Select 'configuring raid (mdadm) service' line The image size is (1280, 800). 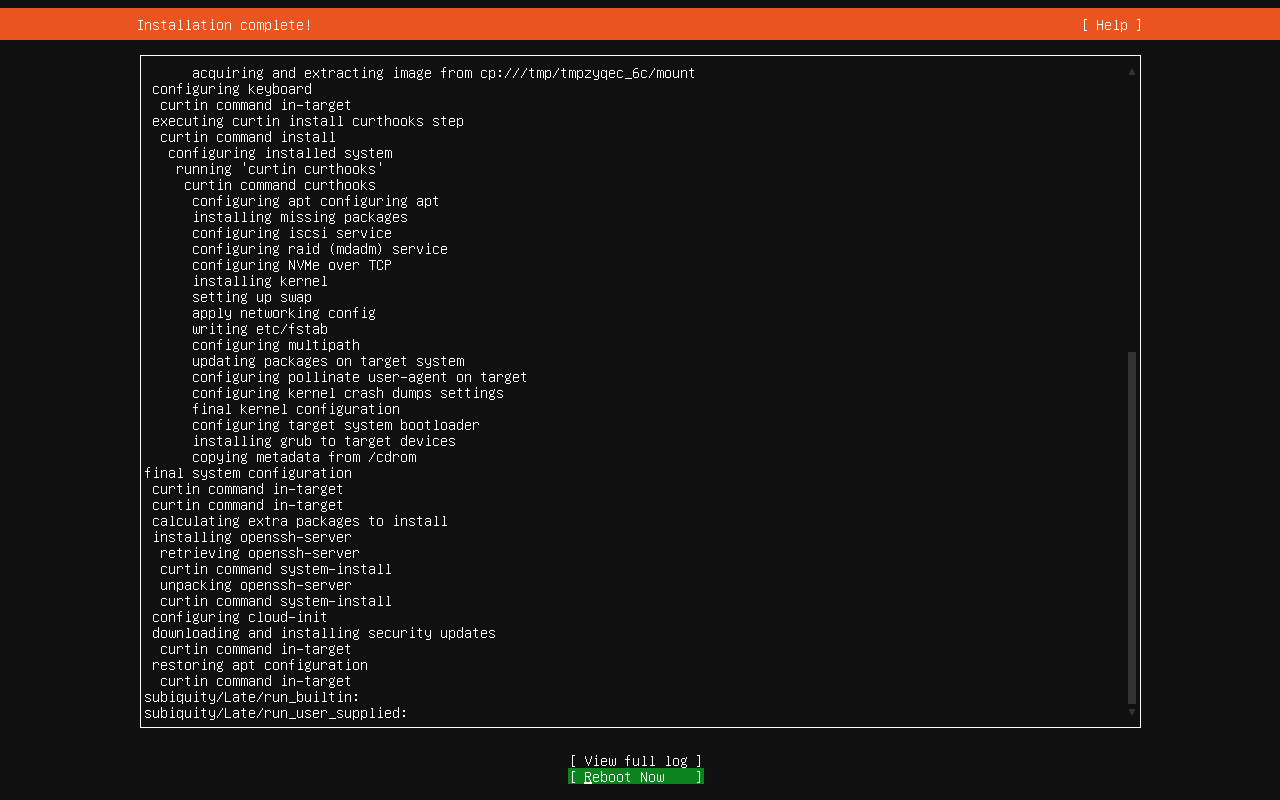pyautogui.click(x=320, y=249)
